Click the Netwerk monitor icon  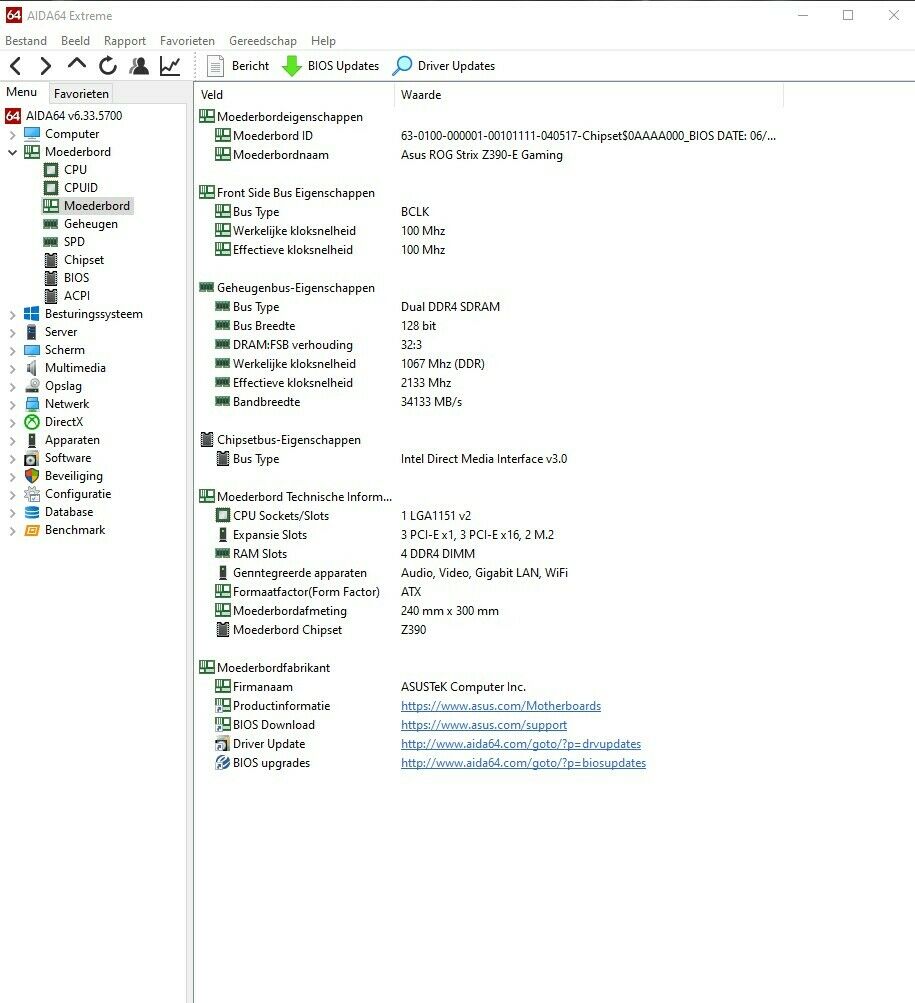(31, 404)
